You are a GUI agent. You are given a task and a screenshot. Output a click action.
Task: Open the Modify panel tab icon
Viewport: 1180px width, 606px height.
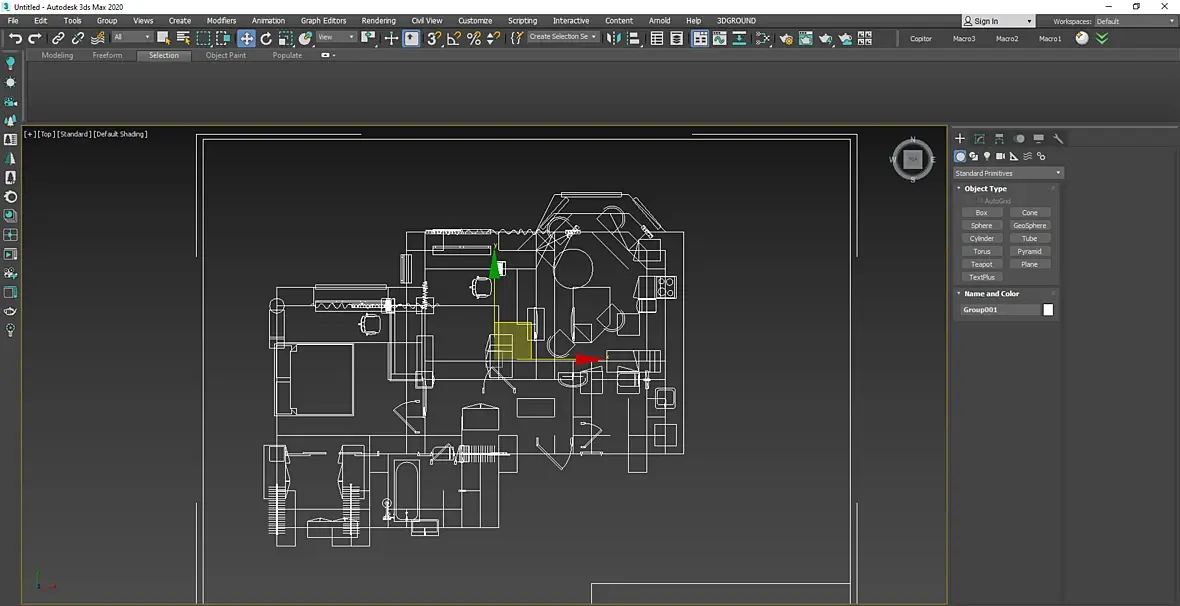[x=979, y=139]
